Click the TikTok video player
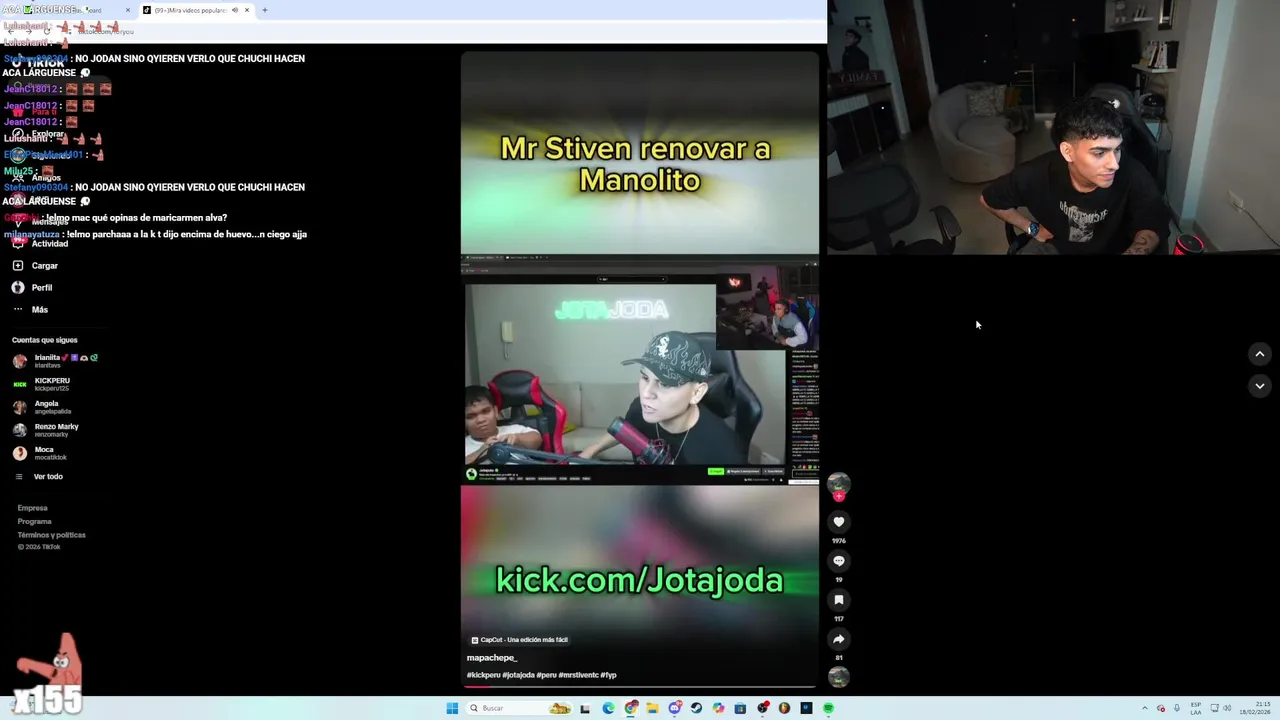Viewport: 1280px width, 720px height. [640, 370]
